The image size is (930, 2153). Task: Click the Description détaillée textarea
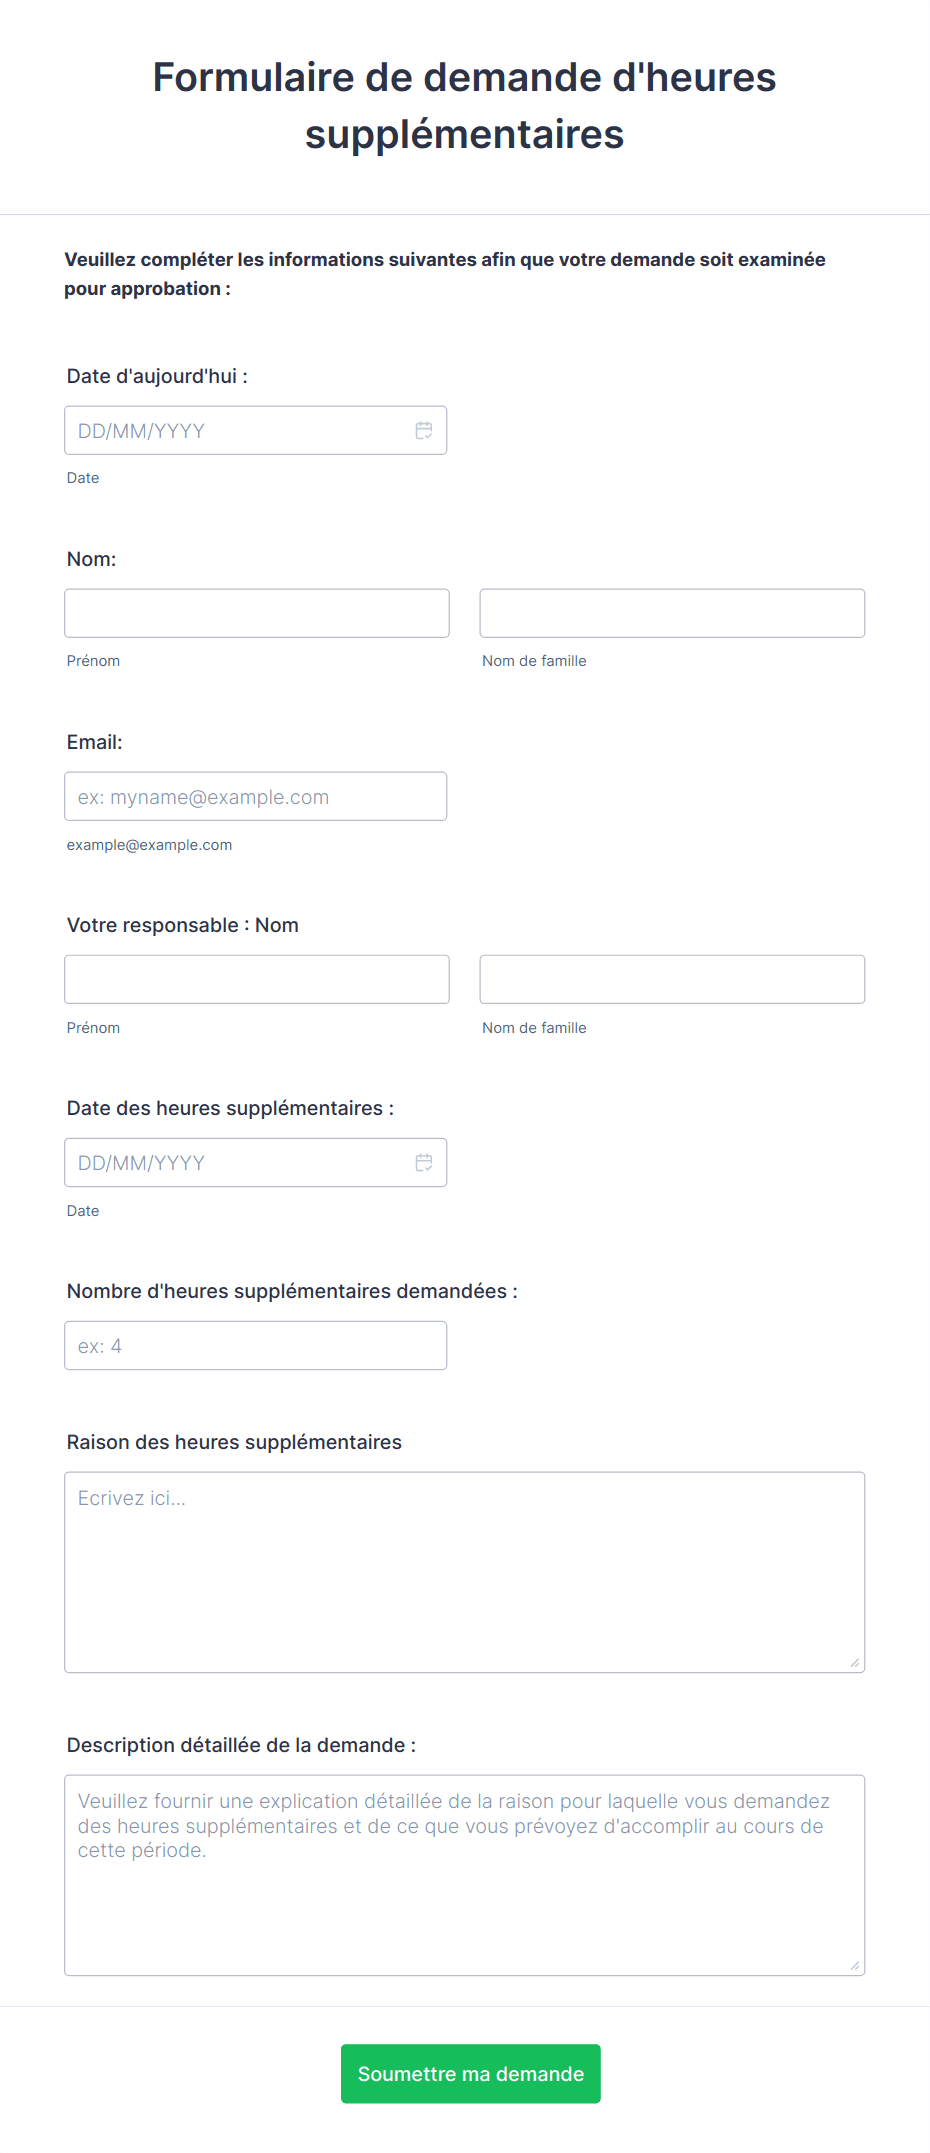click(x=465, y=1875)
